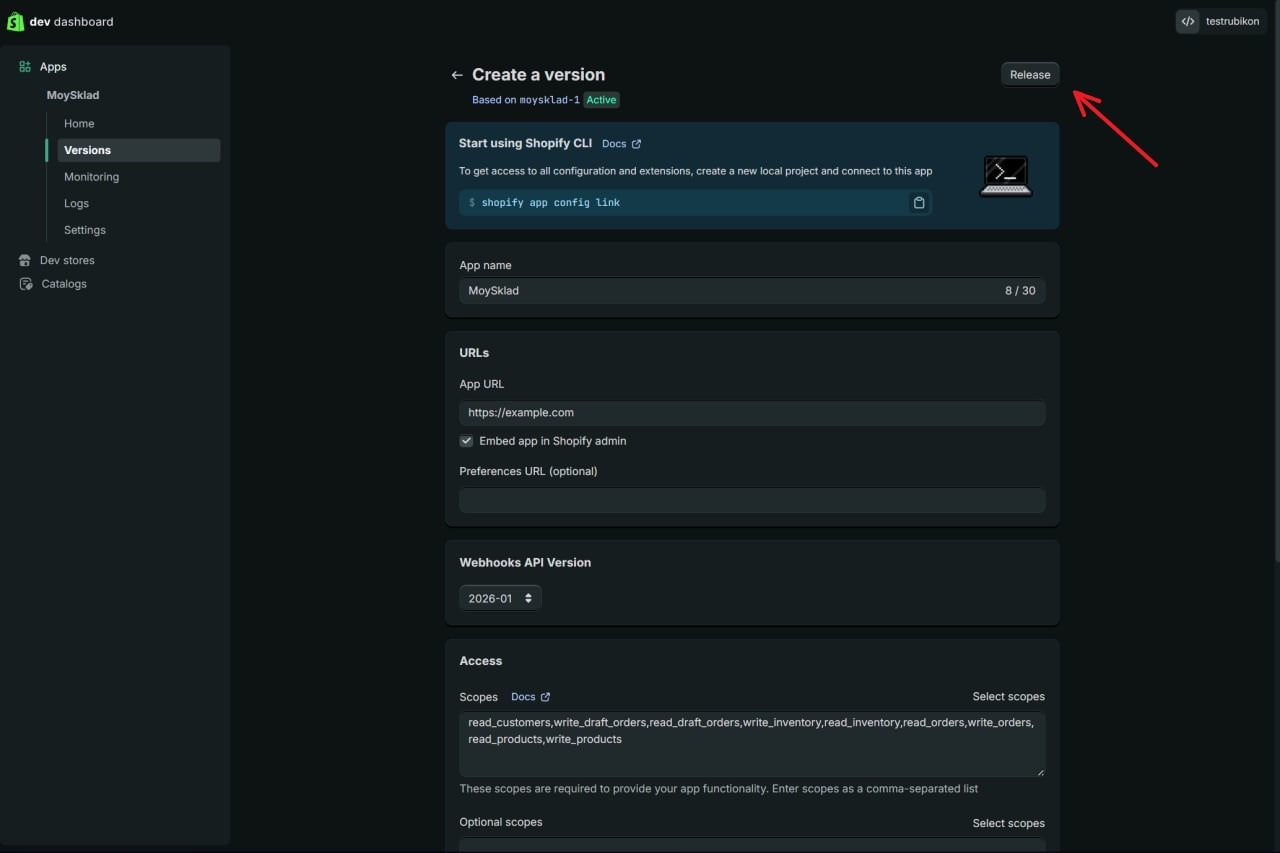Open Home in the MoySklad sidebar
Screen dimensions: 1280x853
pyautogui.click(x=79, y=124)
